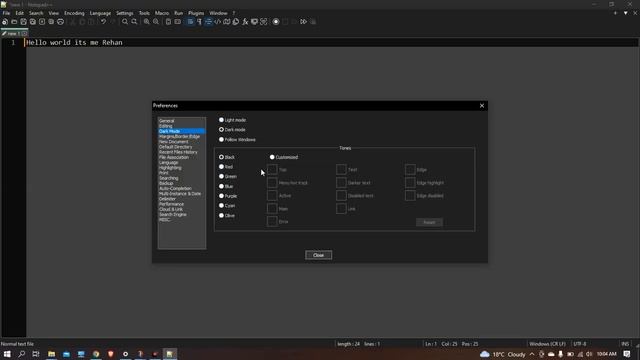The image size is (640, 360).
Task: Click the Print toolbar icon
Action: tap(60, 22)
